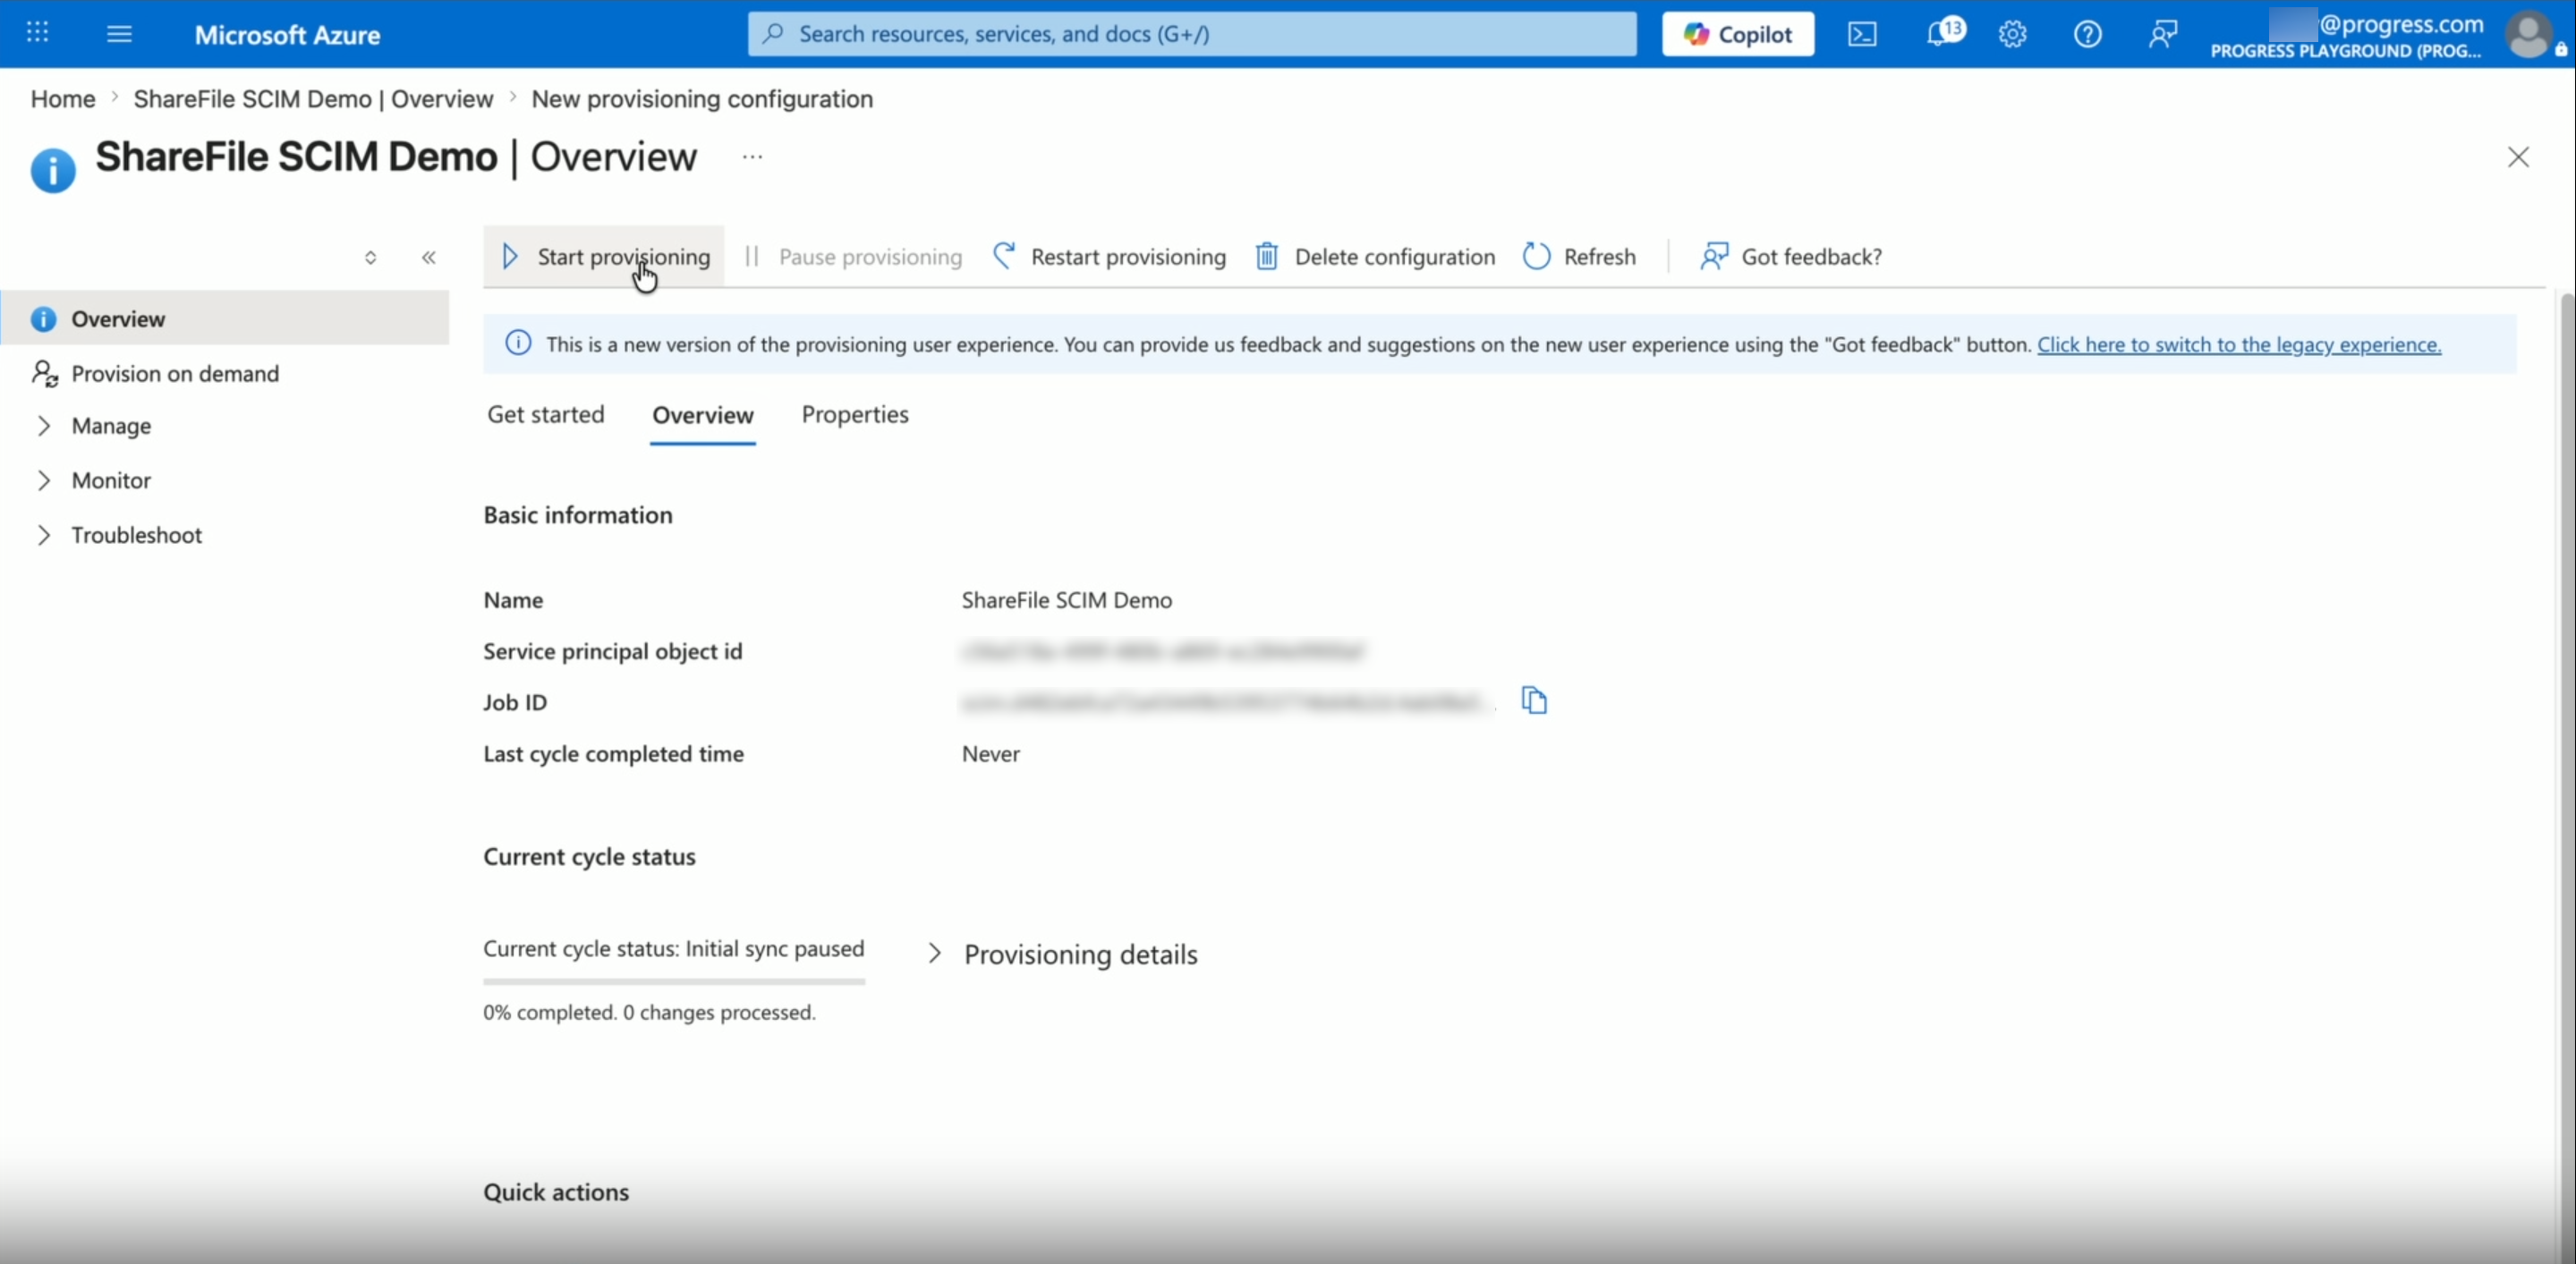
Task: Click Current cycle status: Initial sync paused
Action: [674, 948]
